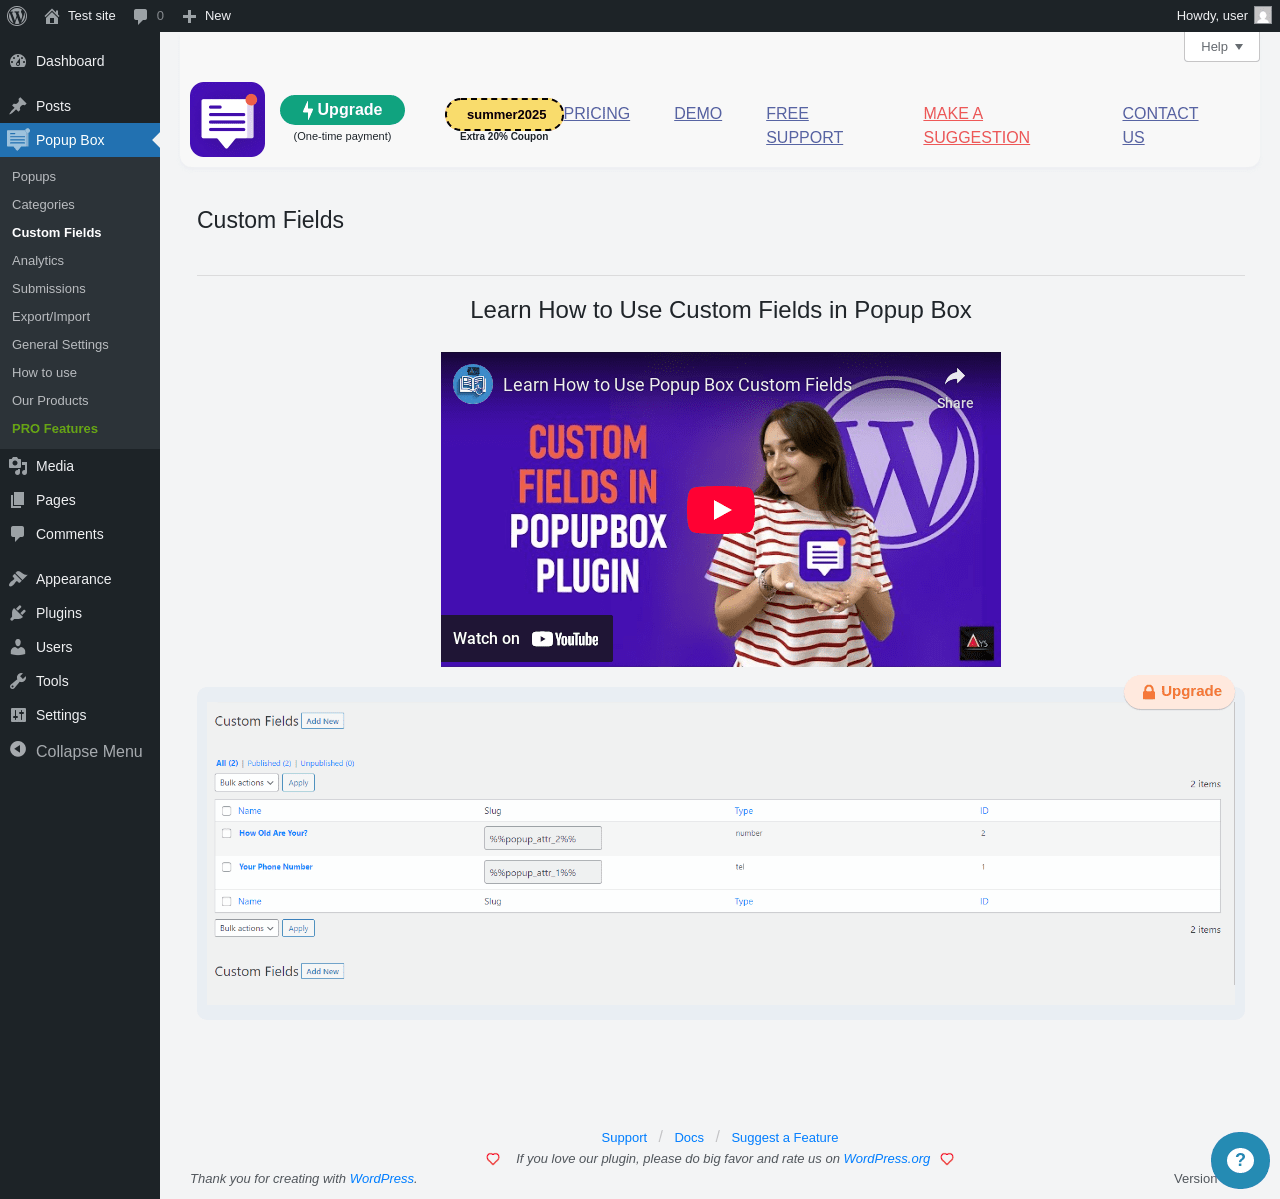1280x1199 pixels.
Task: Open Suggest a Feature link
Action: click(x=785, y=1138)
